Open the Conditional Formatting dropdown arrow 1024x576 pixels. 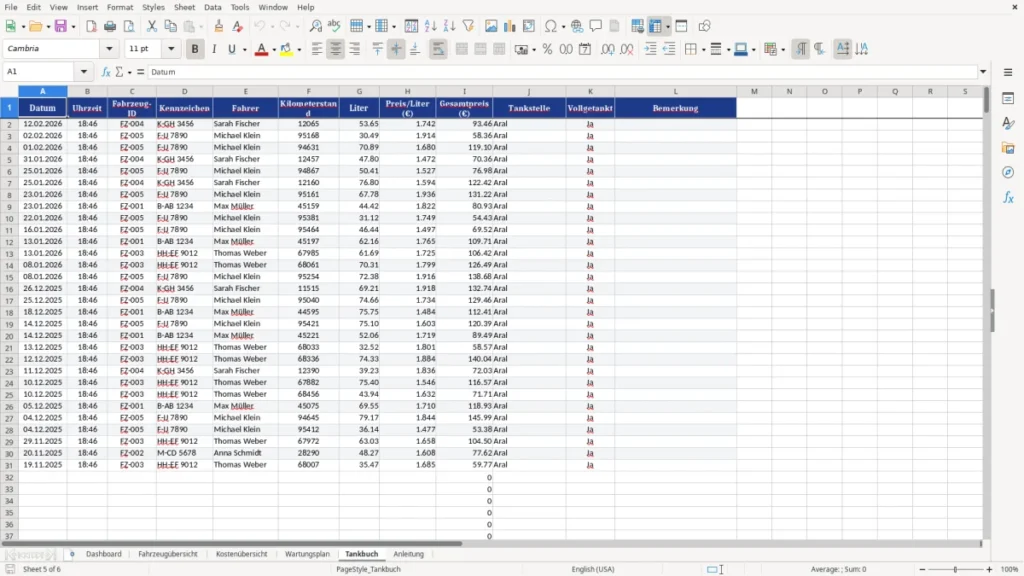tap(783, 50)
